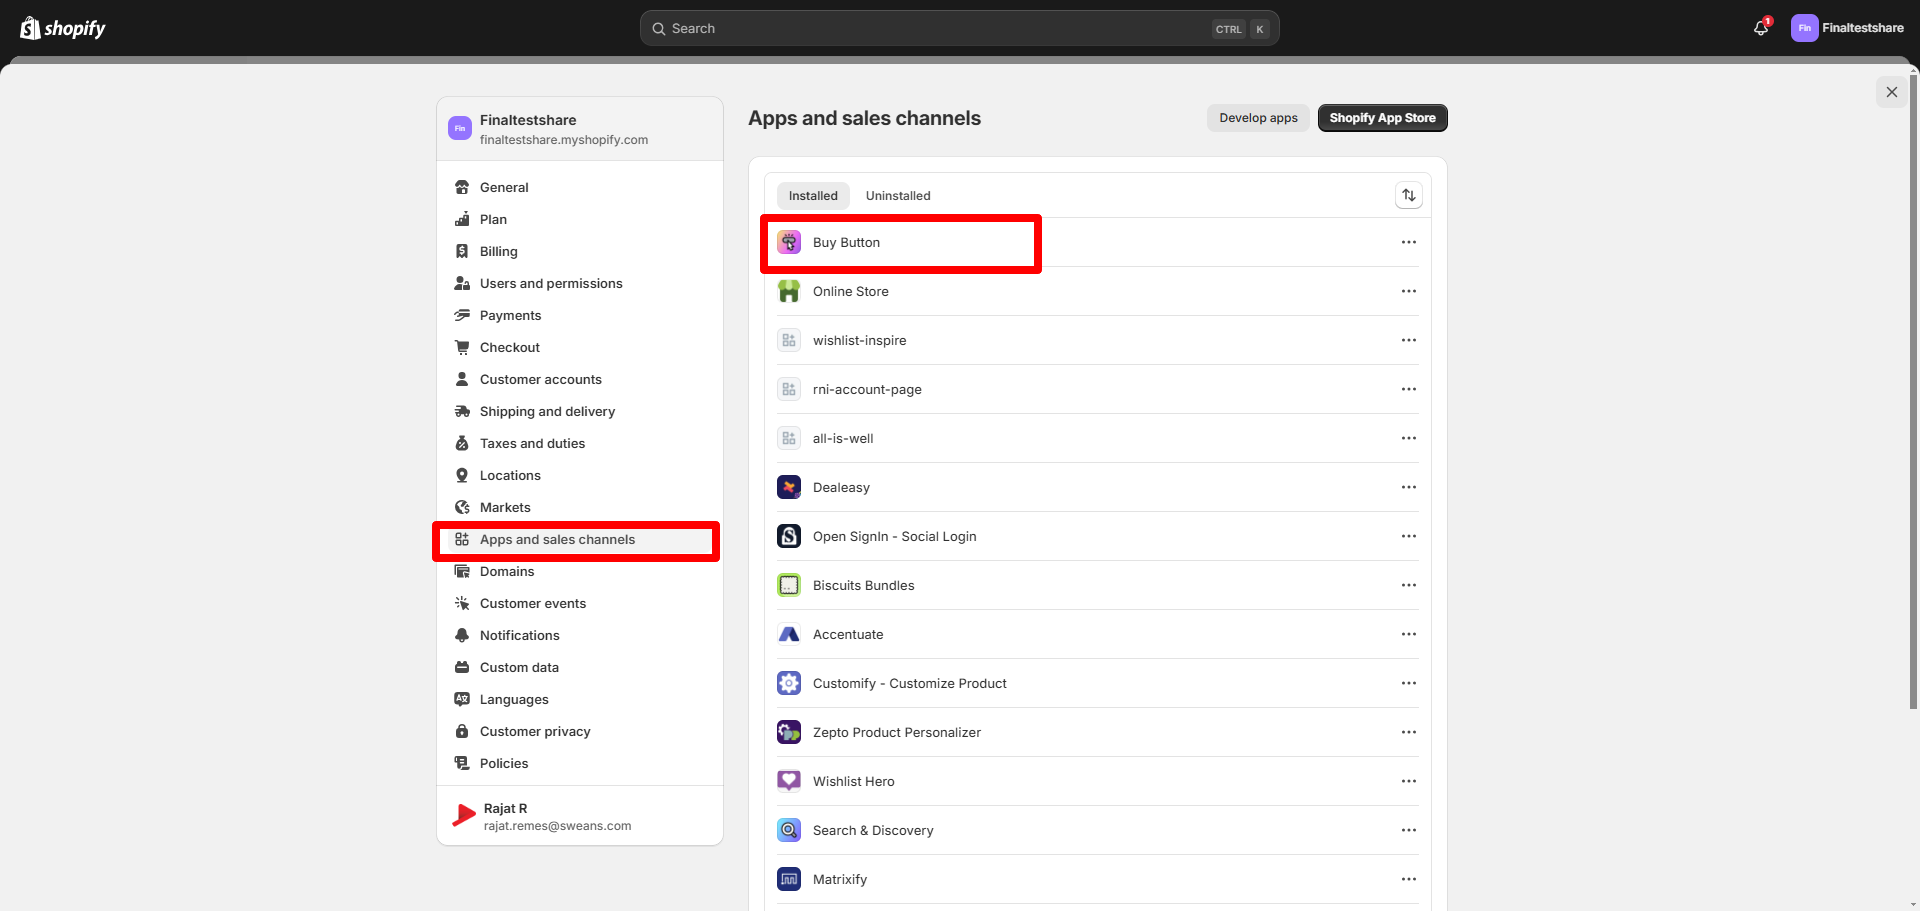Image resolution: width=1920 pixels, height=911 pixels.
Task: Open more options for Customify
Action: (x=1408, y=683)
